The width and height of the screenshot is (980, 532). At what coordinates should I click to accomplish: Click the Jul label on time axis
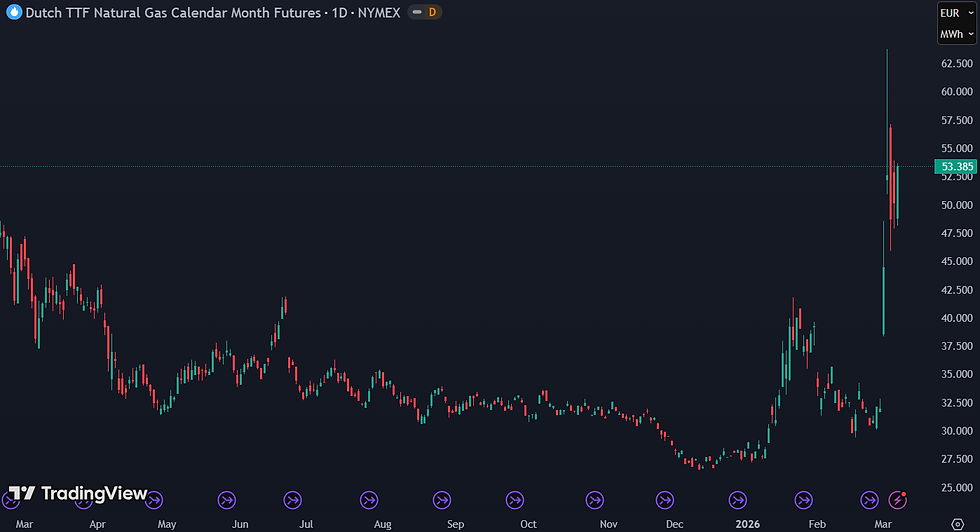coord(306,524)
